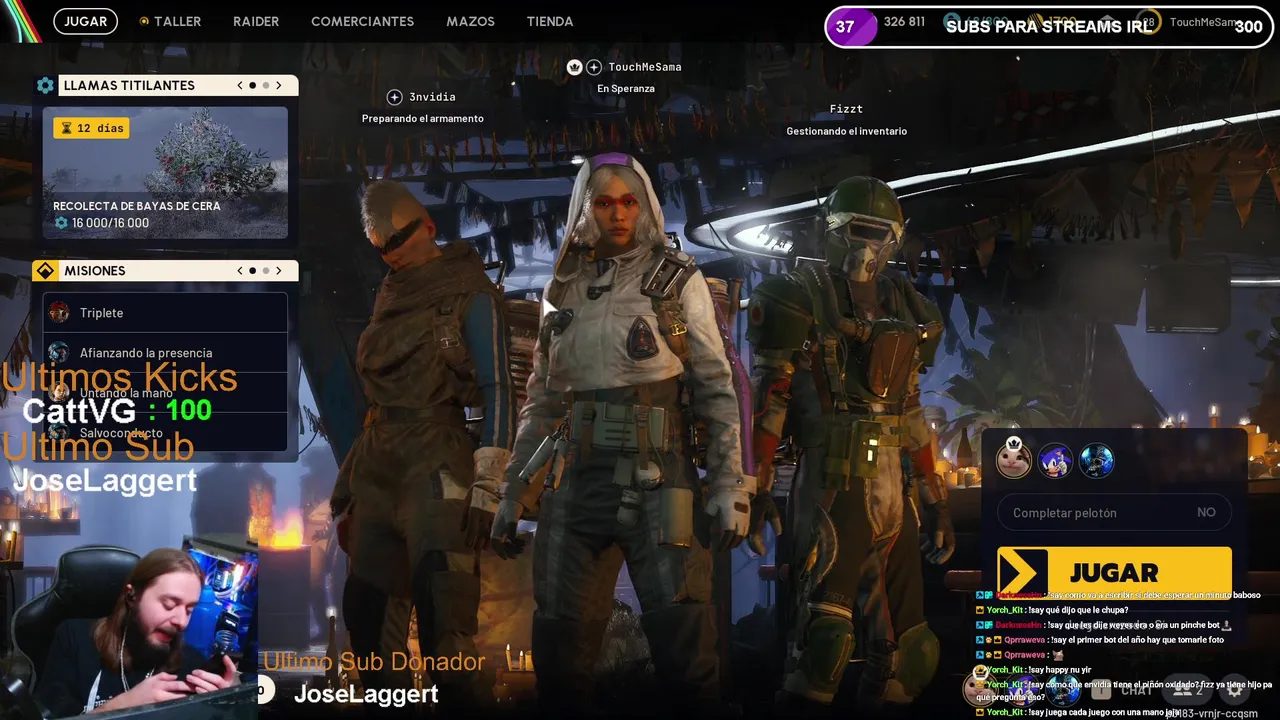Viewport: 1280px width, 720px height.
Task: Select the Fizzt player name
Action: pos(846,109)
